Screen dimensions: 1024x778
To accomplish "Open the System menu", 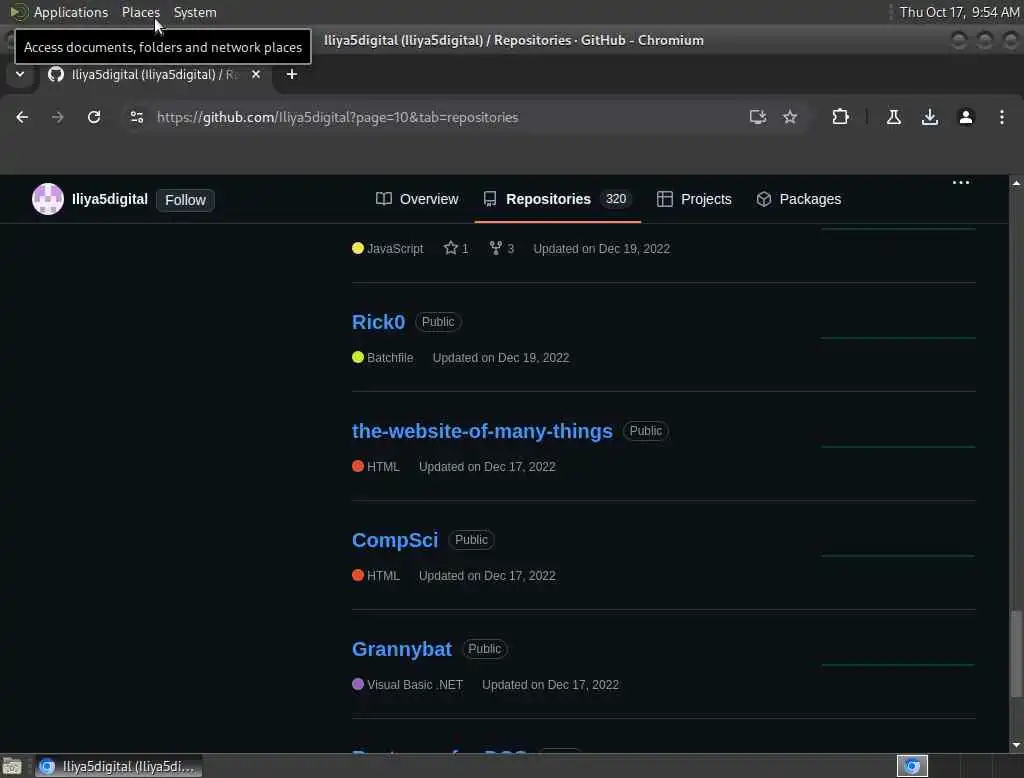I will point(195,12).
